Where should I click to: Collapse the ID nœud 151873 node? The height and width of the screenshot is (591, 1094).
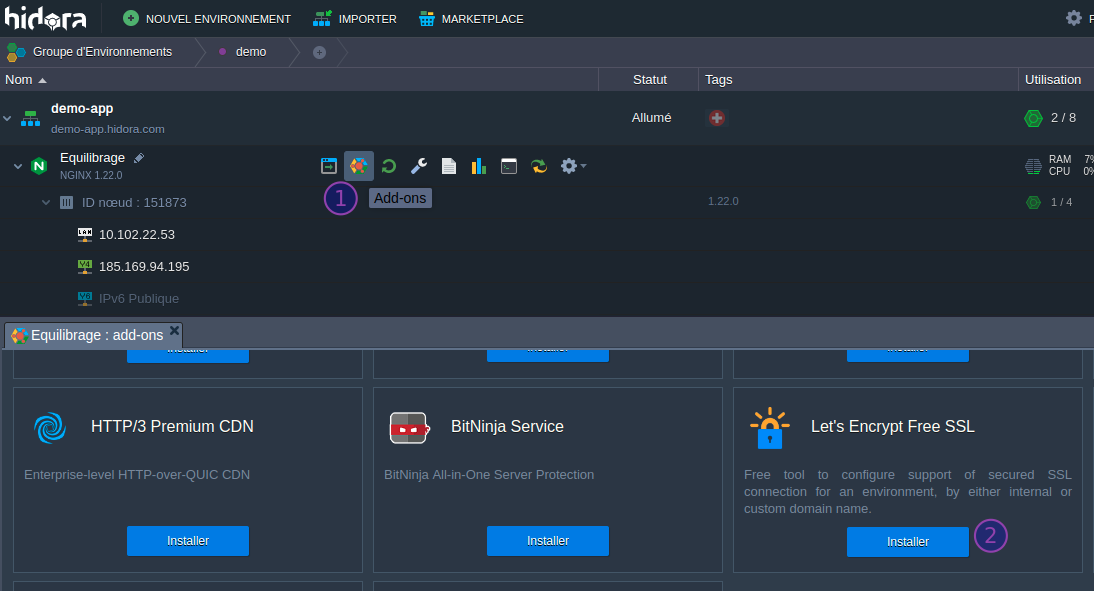click(x=46, y=202)
